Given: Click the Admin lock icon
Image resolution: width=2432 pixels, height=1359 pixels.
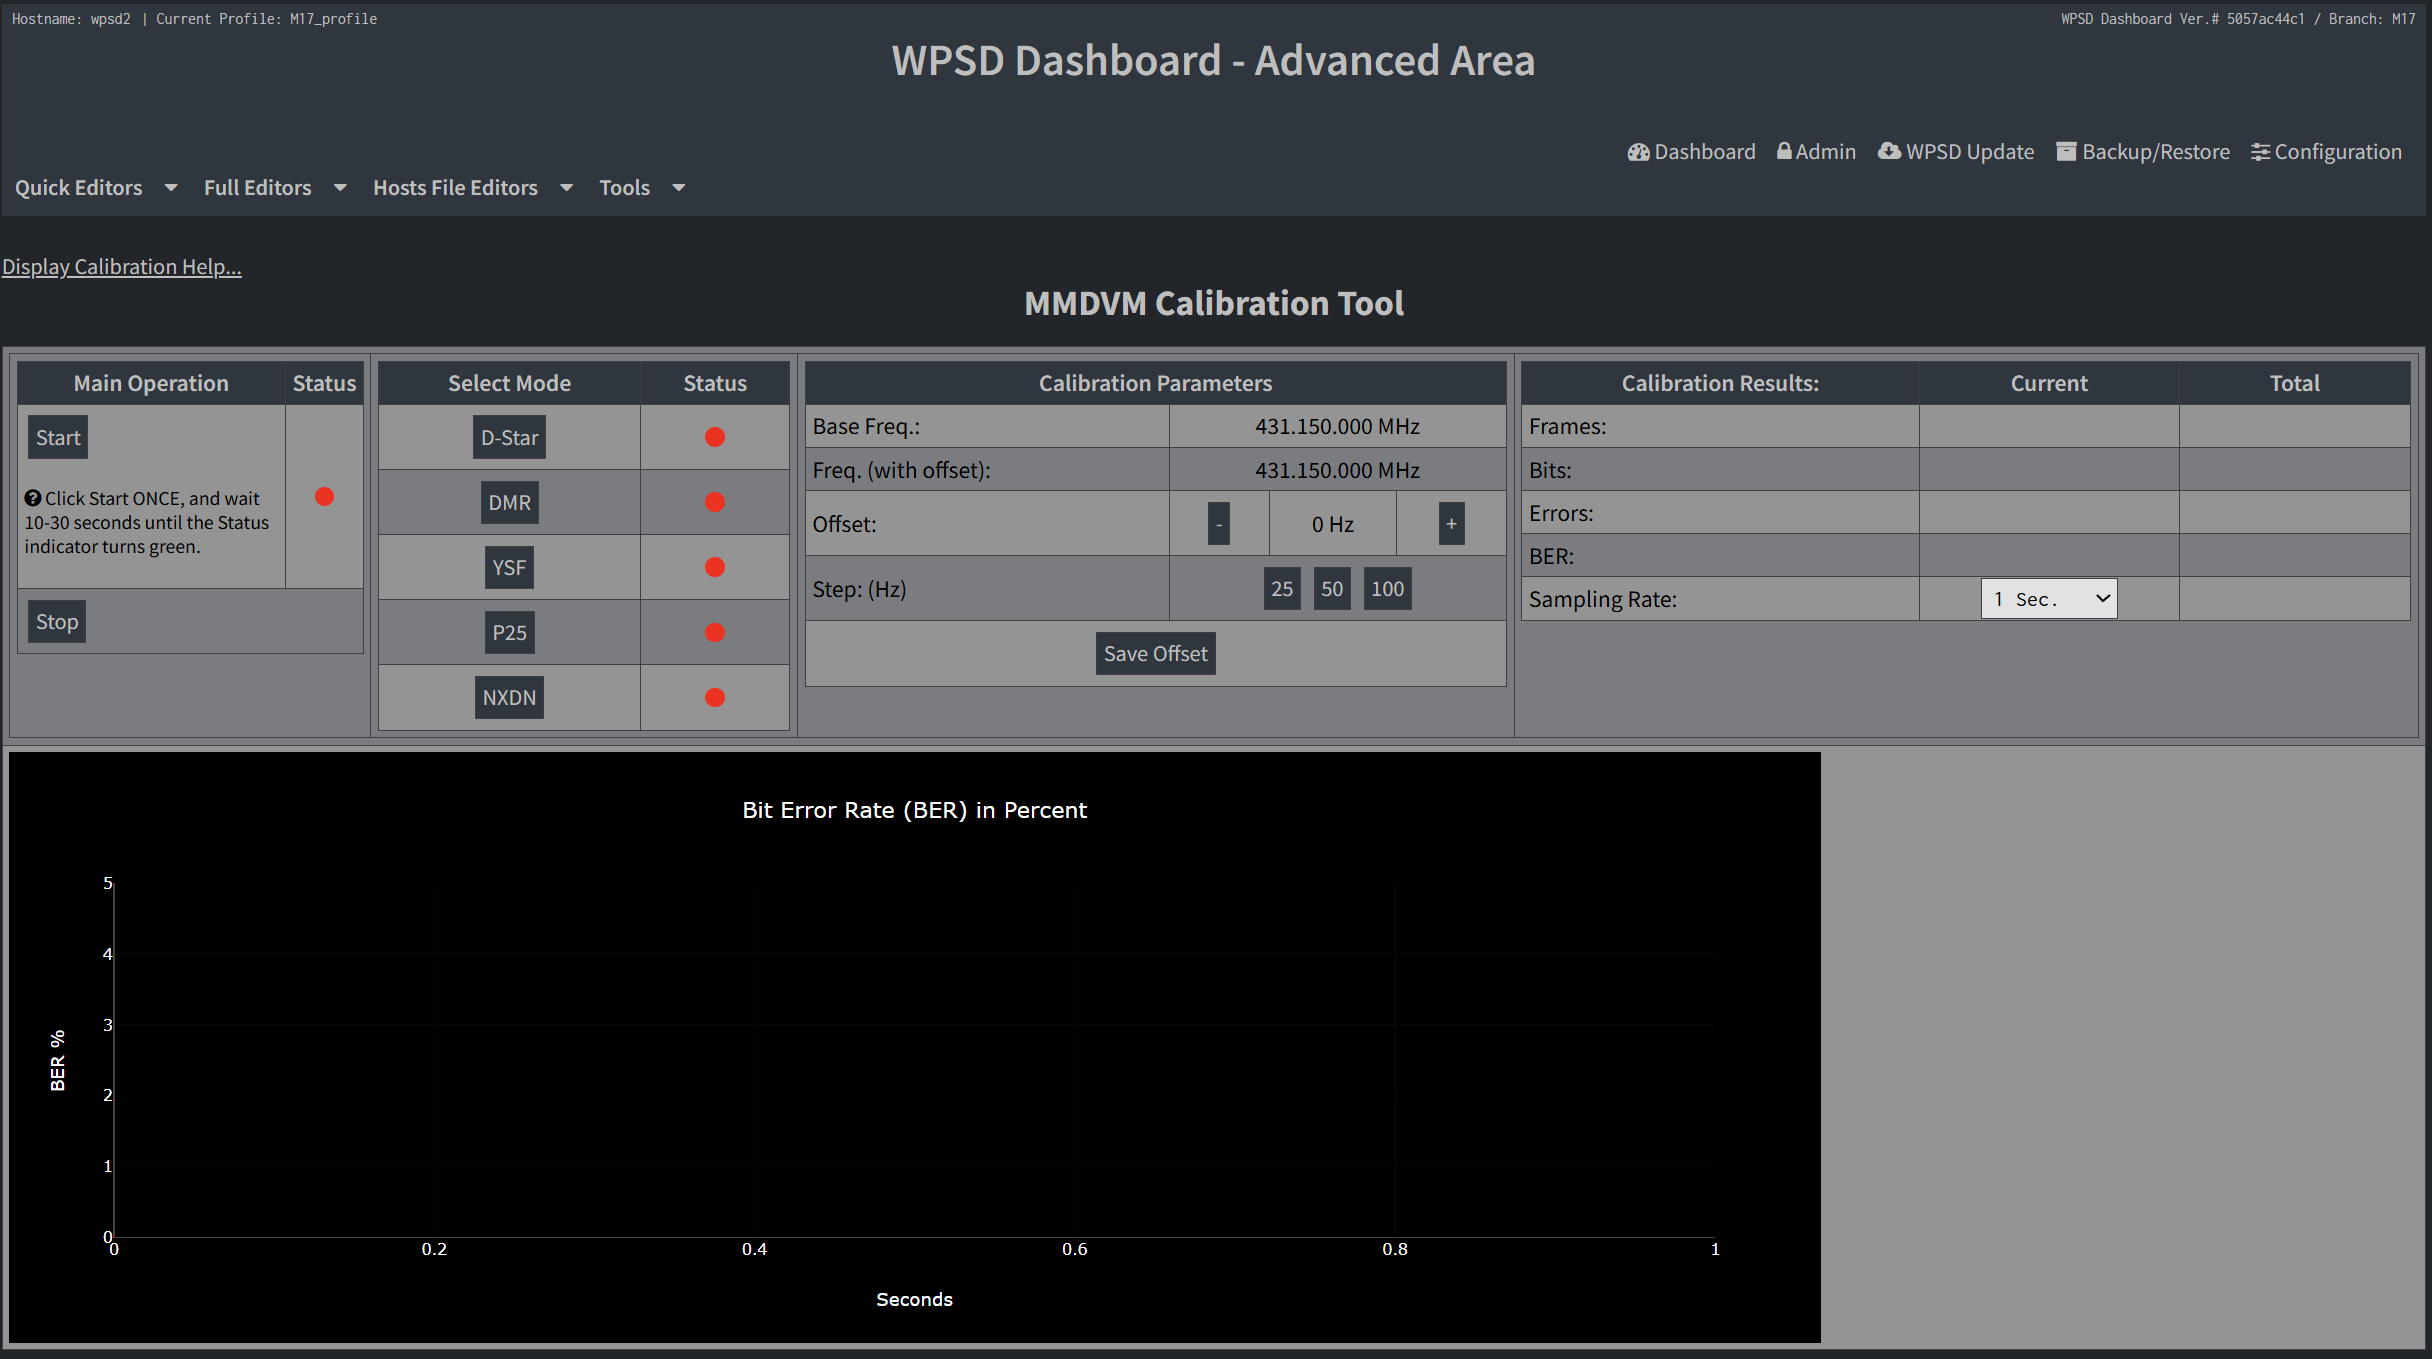Looking at the screenshot, I should click(1786, 152).
